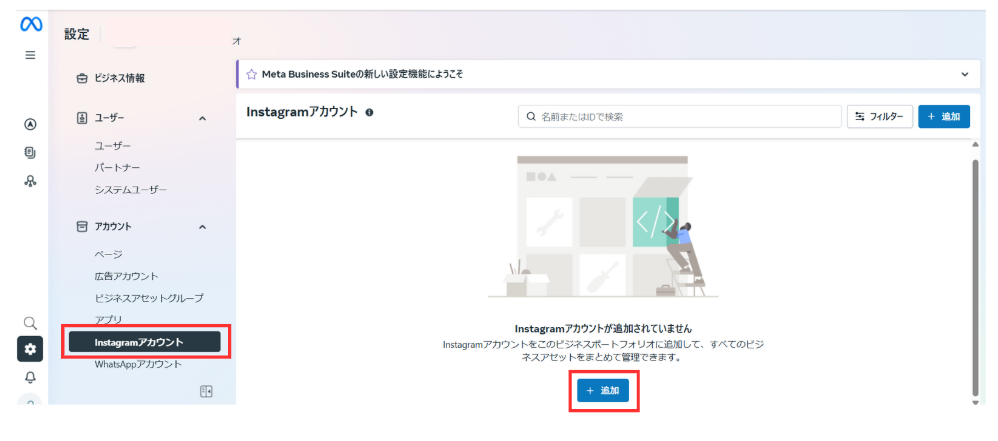Open アプリ settings
Screen dimensions: 998x441
coord(108,319)
